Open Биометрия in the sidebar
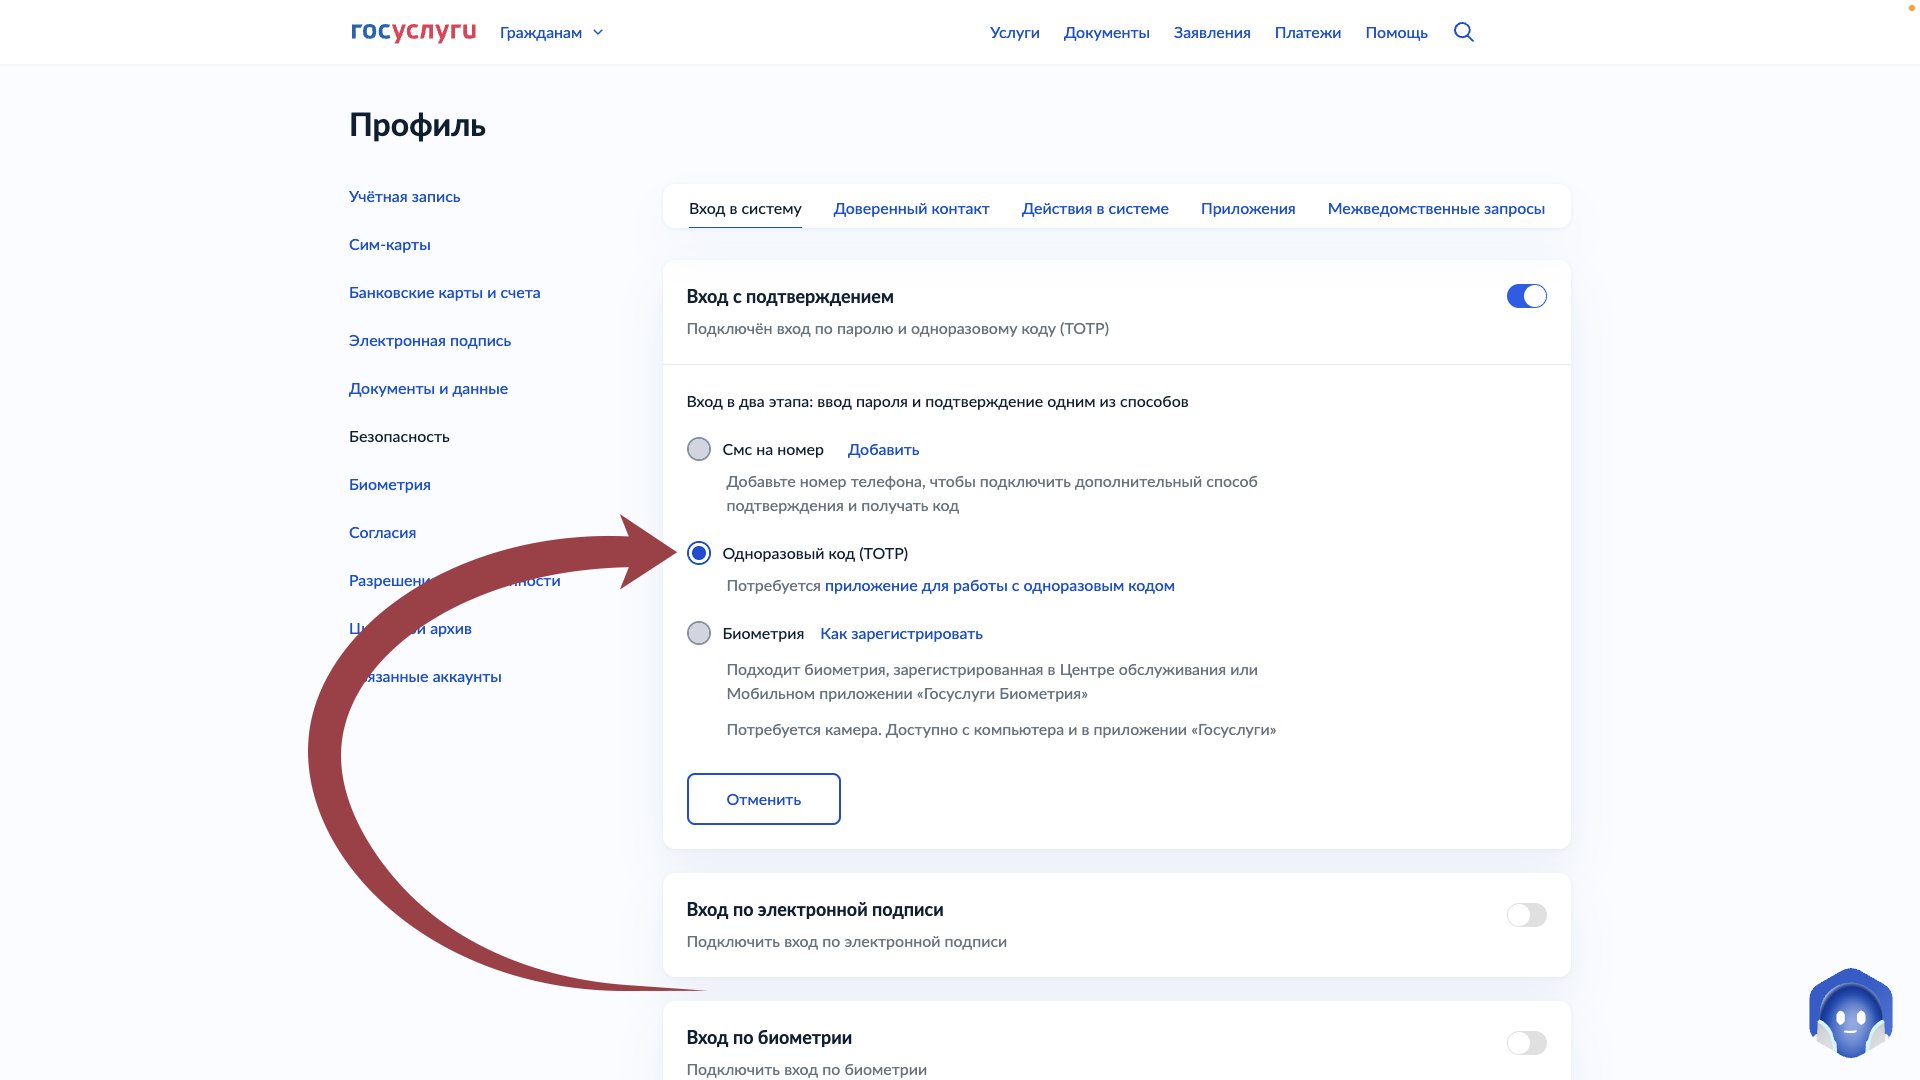Image resolution: width=1920 pixels, height=1080 pixels. click(390, 484)
